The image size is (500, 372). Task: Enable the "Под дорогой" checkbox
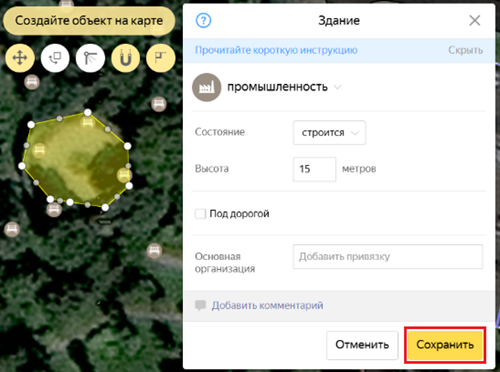coord(200,214)
